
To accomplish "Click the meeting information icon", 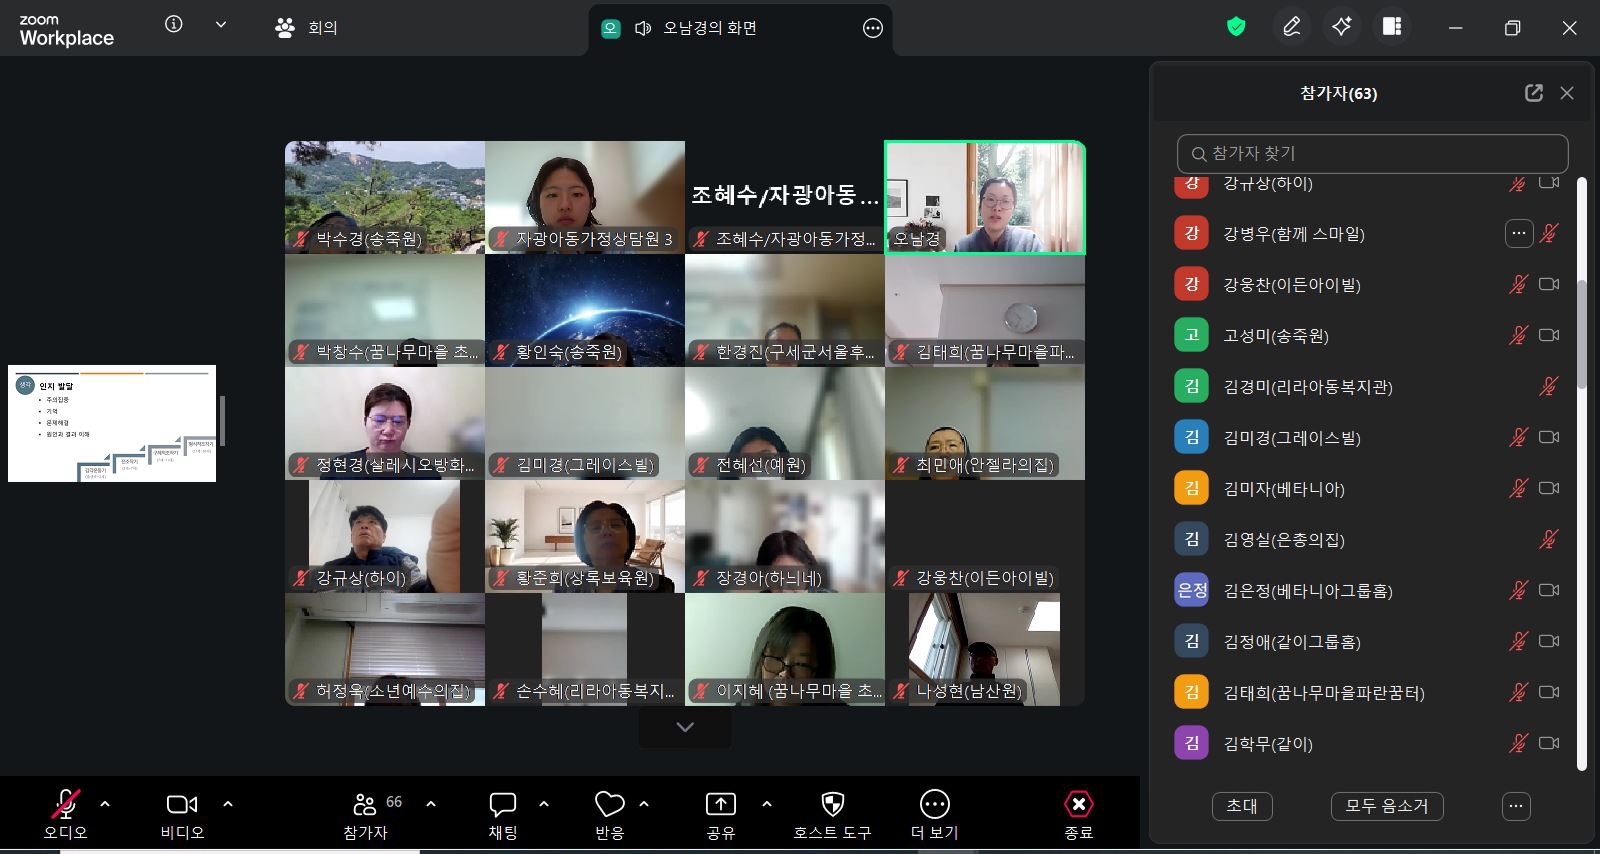I will click(174, 25).
